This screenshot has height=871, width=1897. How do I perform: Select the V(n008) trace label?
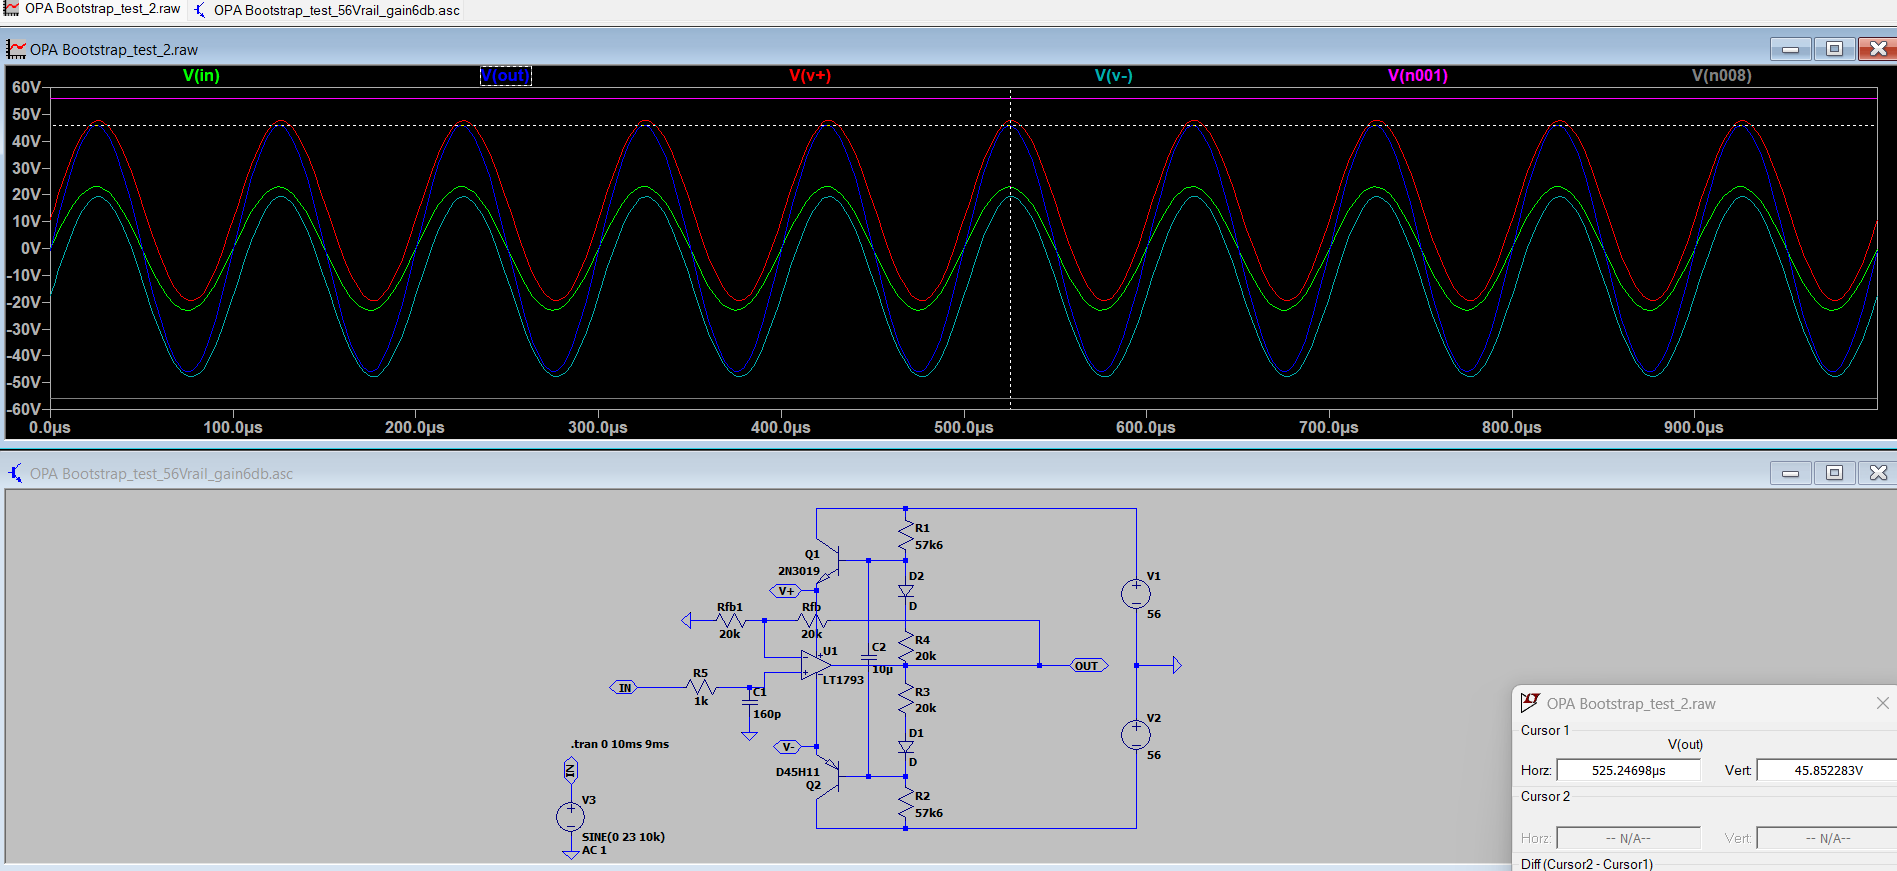pyautogui.click(x=1722, y=75)
